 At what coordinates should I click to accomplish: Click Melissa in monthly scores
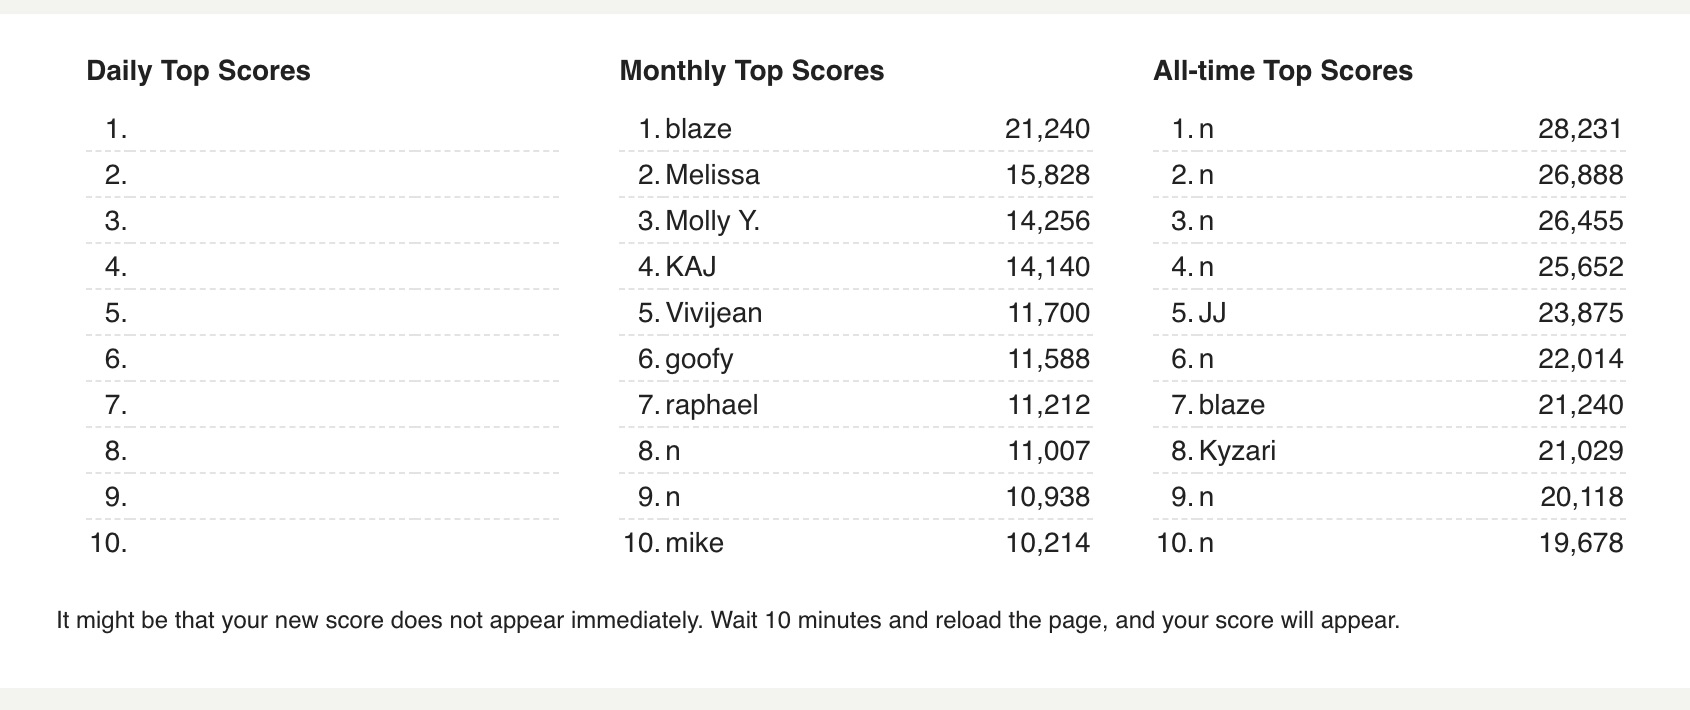(x=712, y=175)
